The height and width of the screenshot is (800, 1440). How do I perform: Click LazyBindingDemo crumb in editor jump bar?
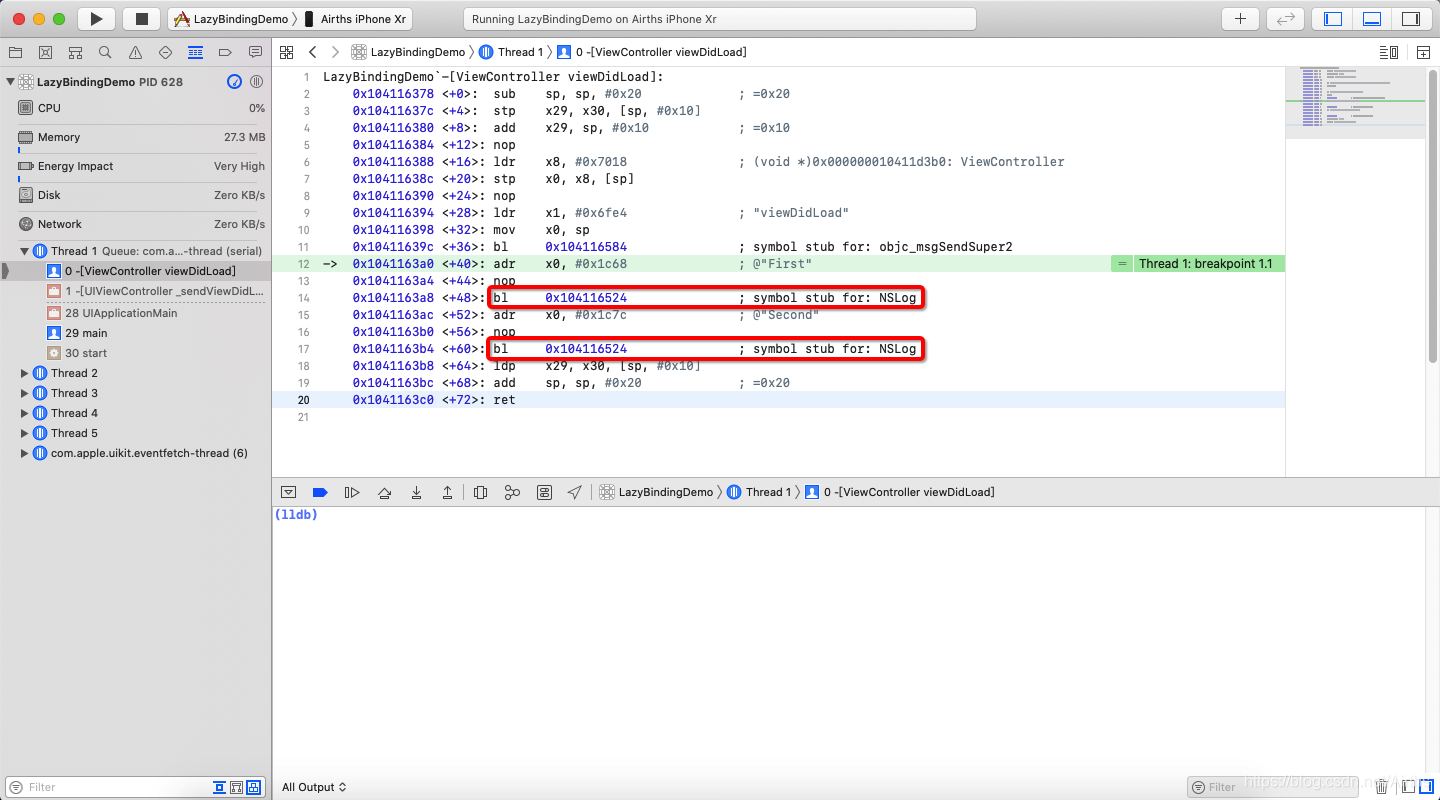[408, 52]
